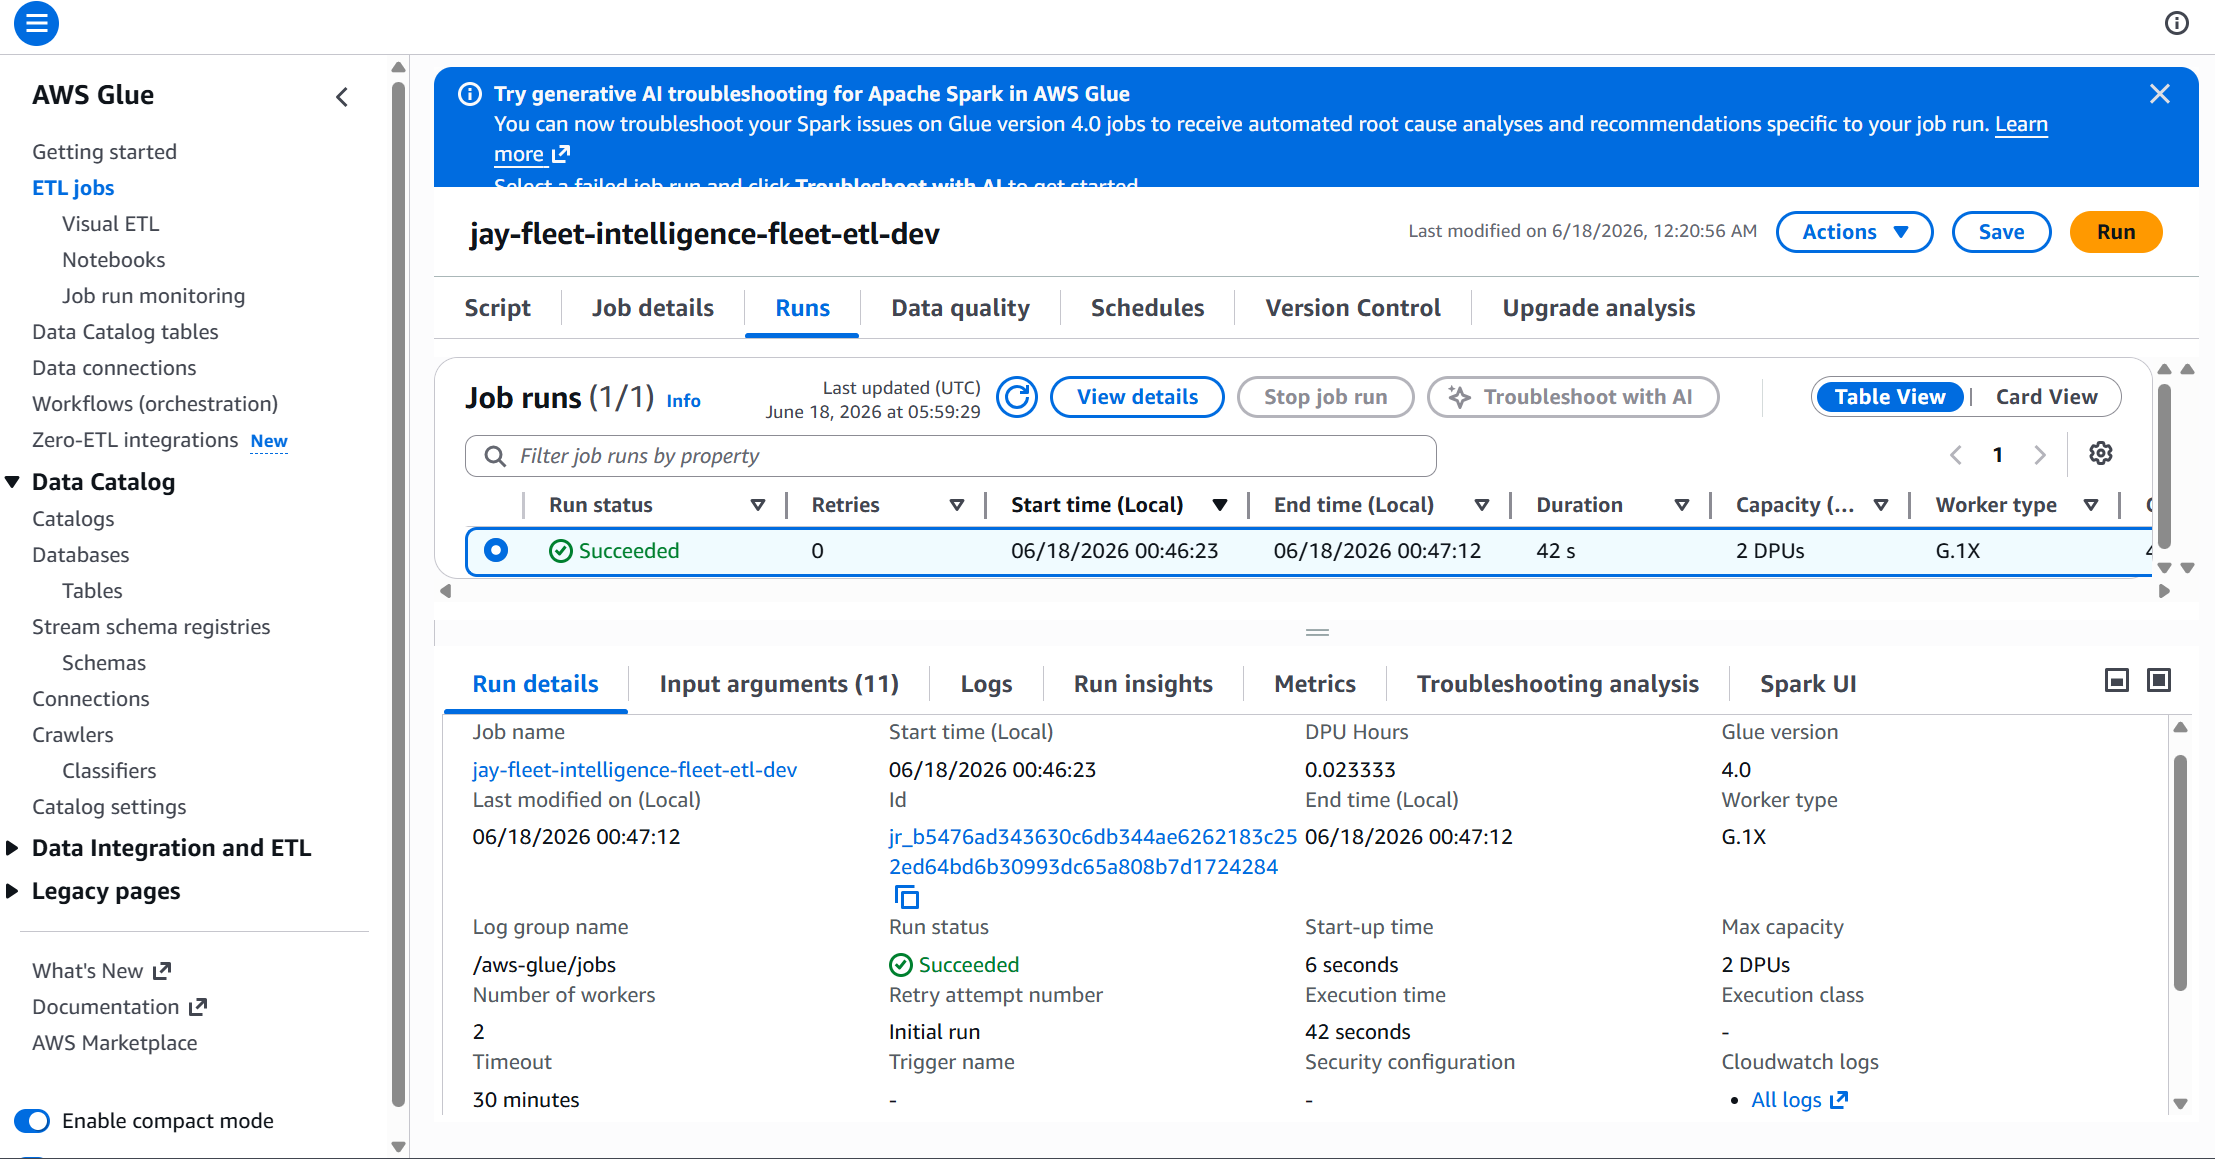Viewport: 2215px width, 1159px height.
Task: Shrink the run details split panel
Action: tap(2117, 681)
